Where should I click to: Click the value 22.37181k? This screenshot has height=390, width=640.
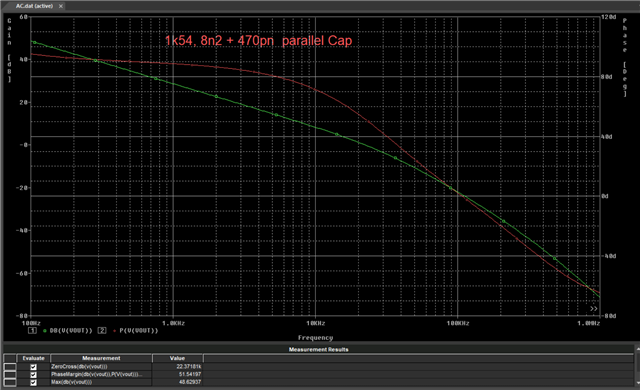189,367
